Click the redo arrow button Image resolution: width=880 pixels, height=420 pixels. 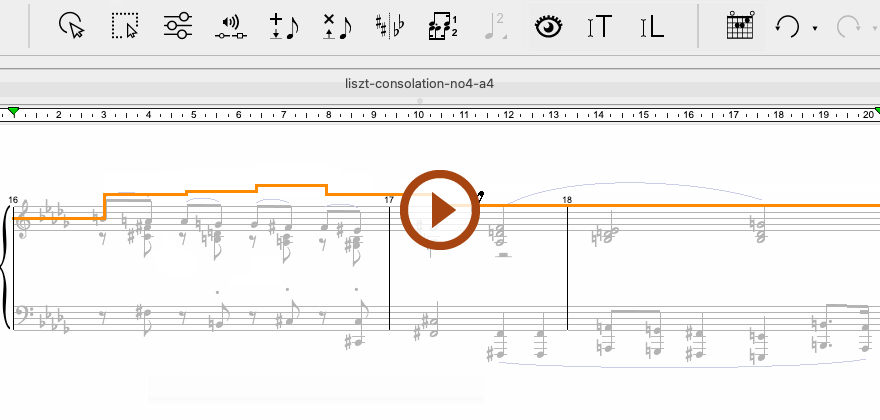tap(848, 27)
